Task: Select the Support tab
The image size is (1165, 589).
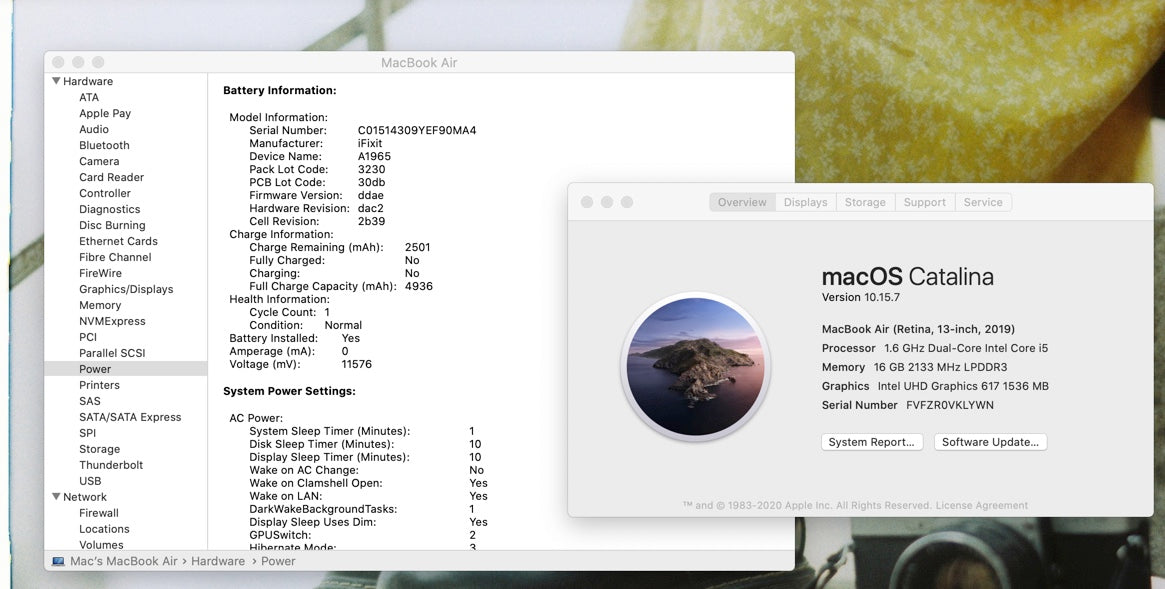Action: click(x=924, y=202)
